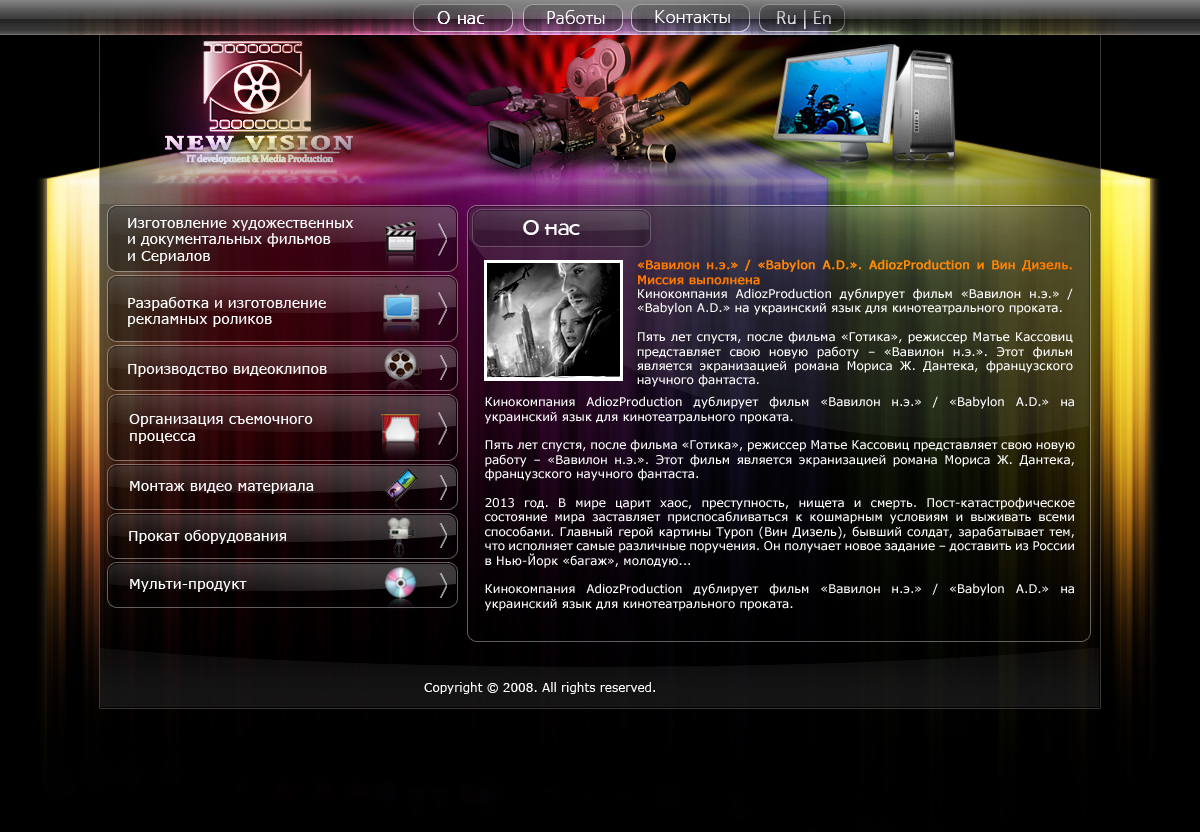Open the Контакты navigation tab

click(x=691, y=18)
